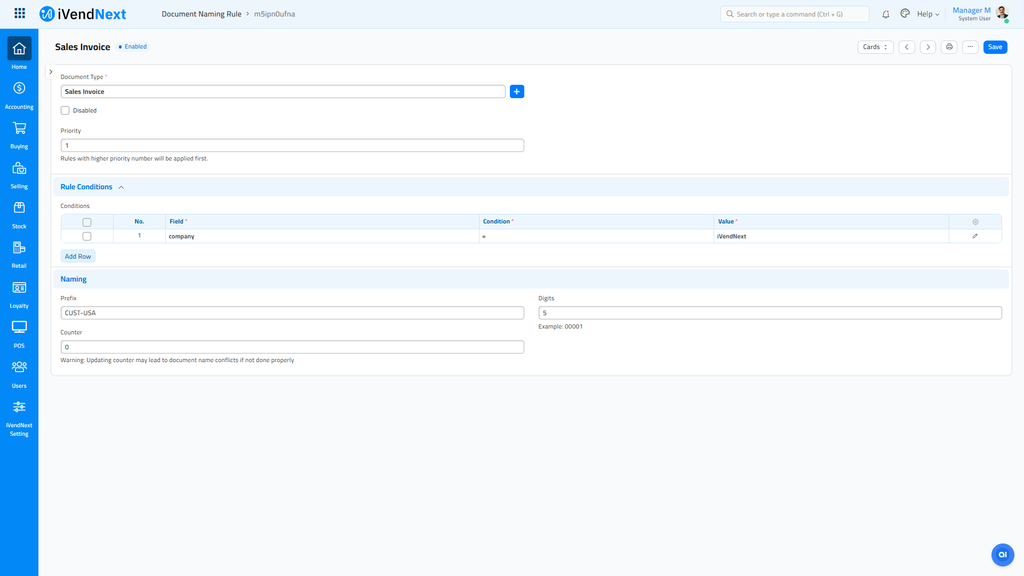Click the blue plus button beside Document Type
The width and height of the screenshot is (1024, 576).
click(517, 91)
